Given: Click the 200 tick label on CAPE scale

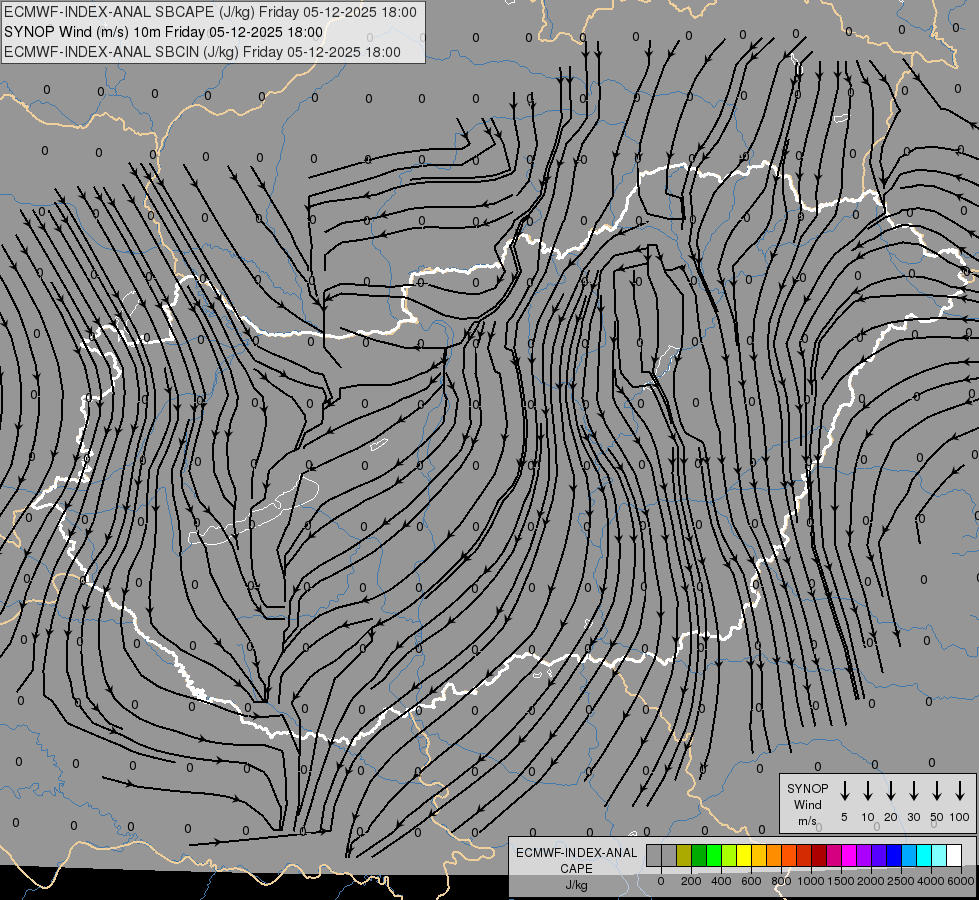Looking at the screenshot, I should tap(691, 881).
